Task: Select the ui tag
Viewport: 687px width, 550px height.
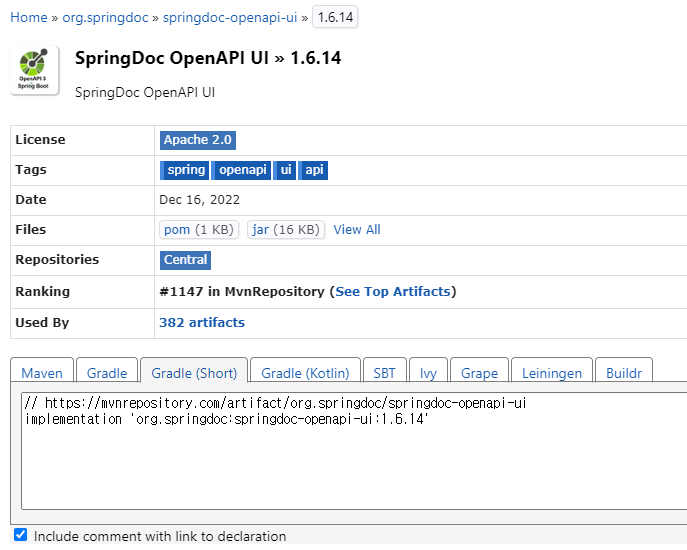Action: point(285,170)
